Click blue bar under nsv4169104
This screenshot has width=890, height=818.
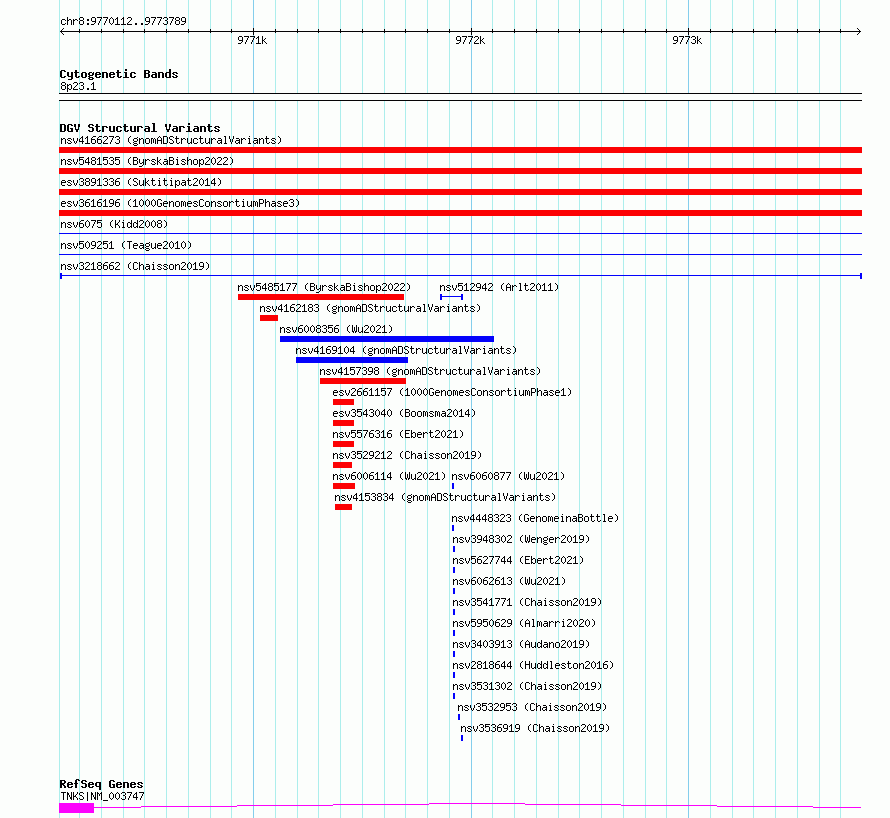click(x=352, y=360)
